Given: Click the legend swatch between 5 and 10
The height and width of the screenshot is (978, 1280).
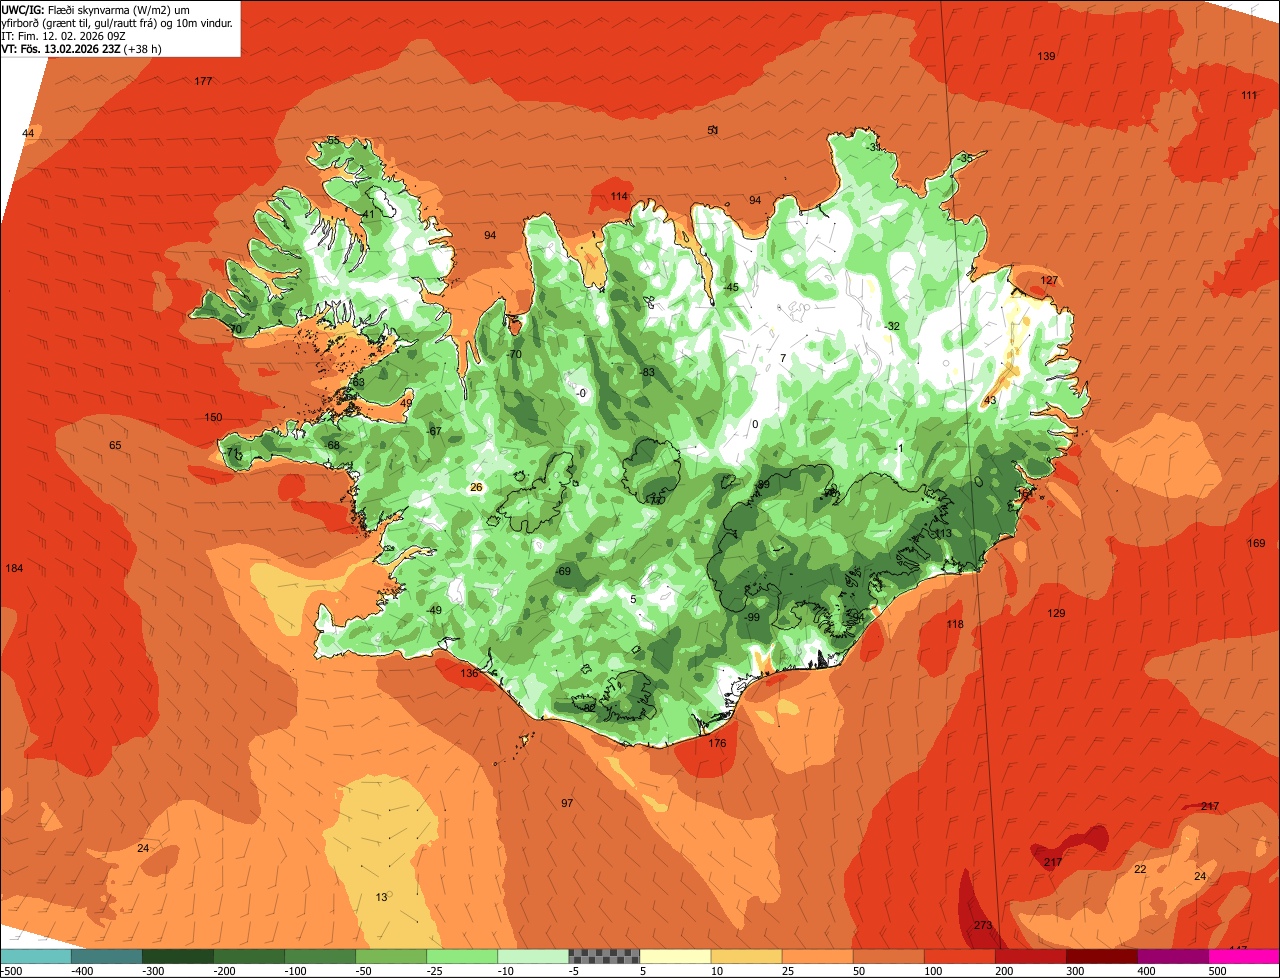Looking at the screenshot, I should pos(675,956).
